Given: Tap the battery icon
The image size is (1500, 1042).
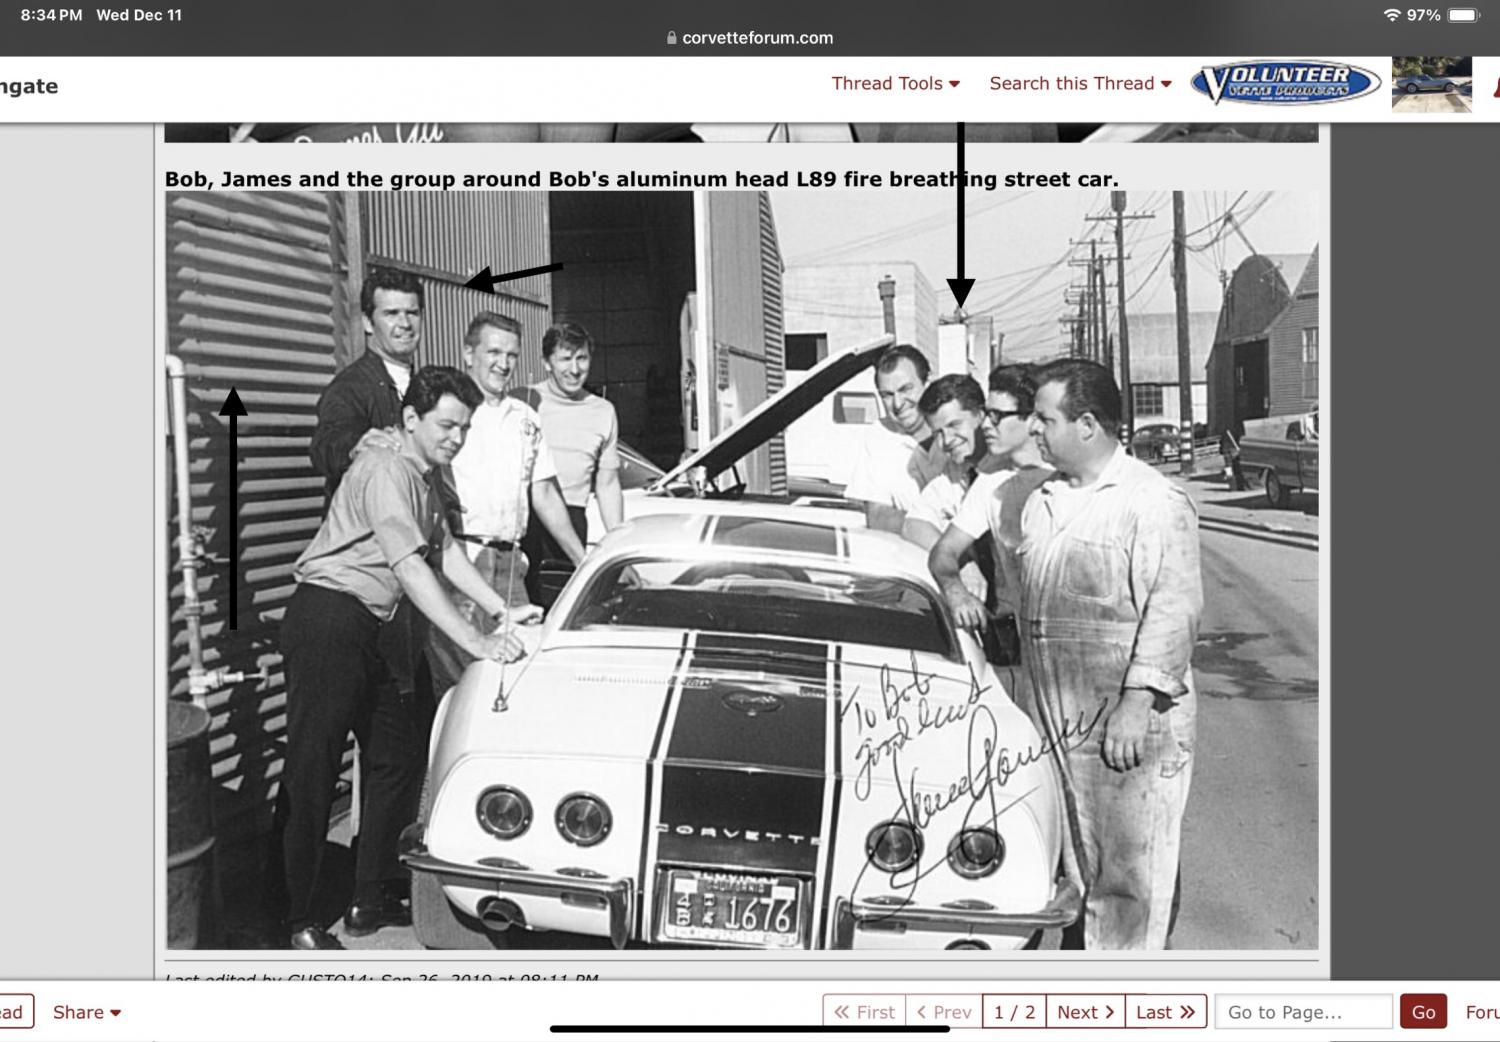Looking at the screenshot, I should coord(1463,15).
